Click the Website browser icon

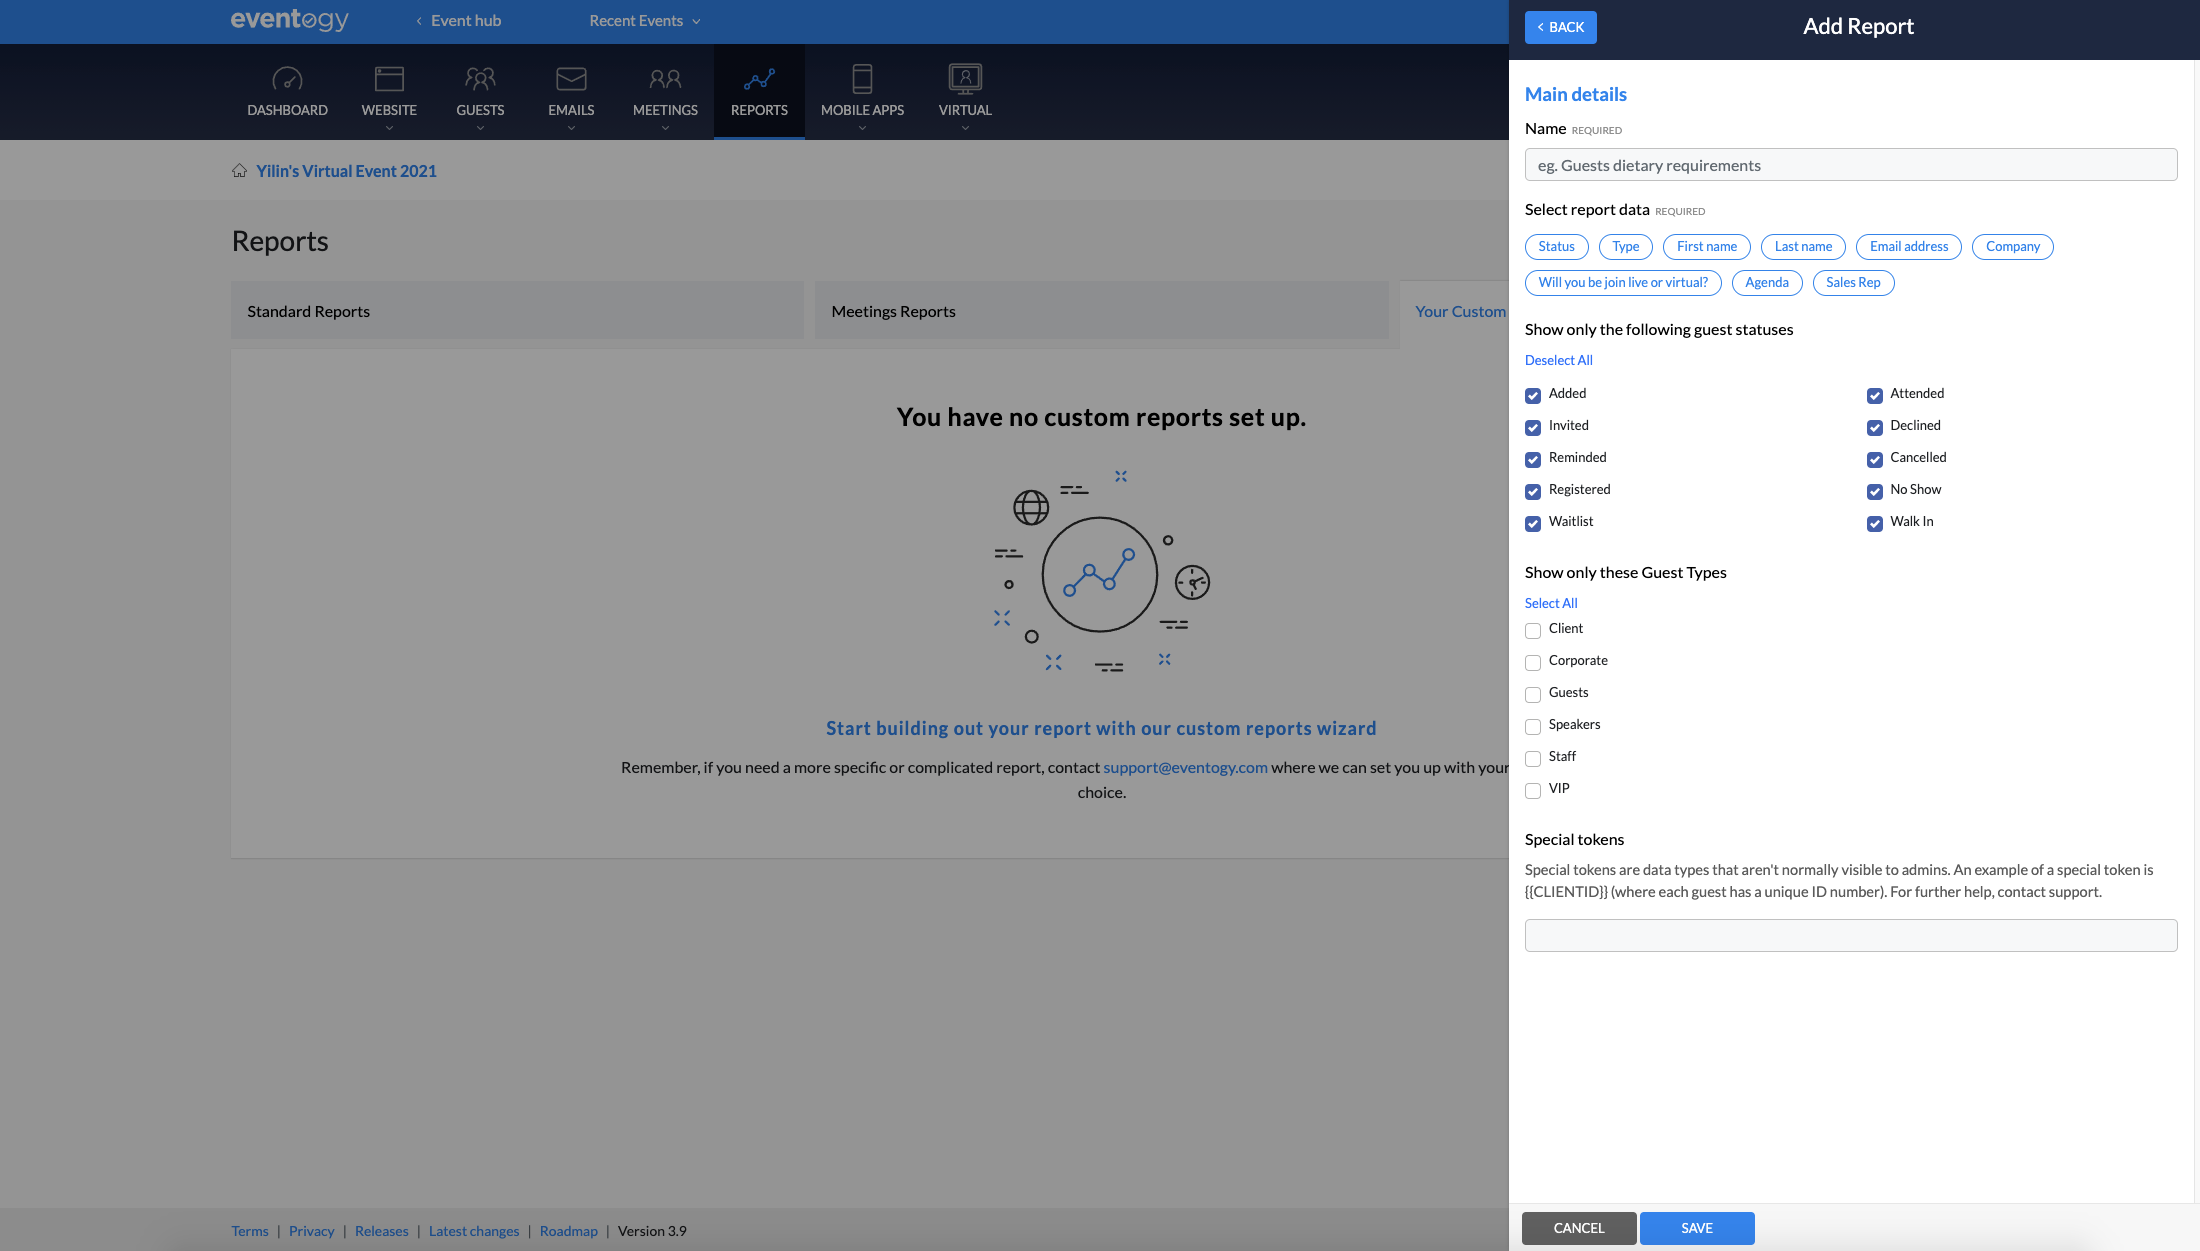coord(389,79)
